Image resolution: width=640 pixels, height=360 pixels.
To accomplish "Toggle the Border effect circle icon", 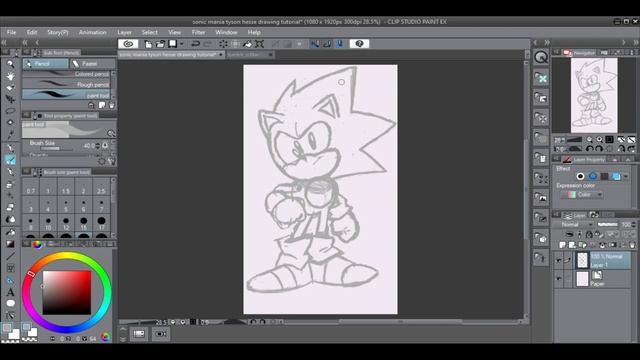I will pos(580,176).
